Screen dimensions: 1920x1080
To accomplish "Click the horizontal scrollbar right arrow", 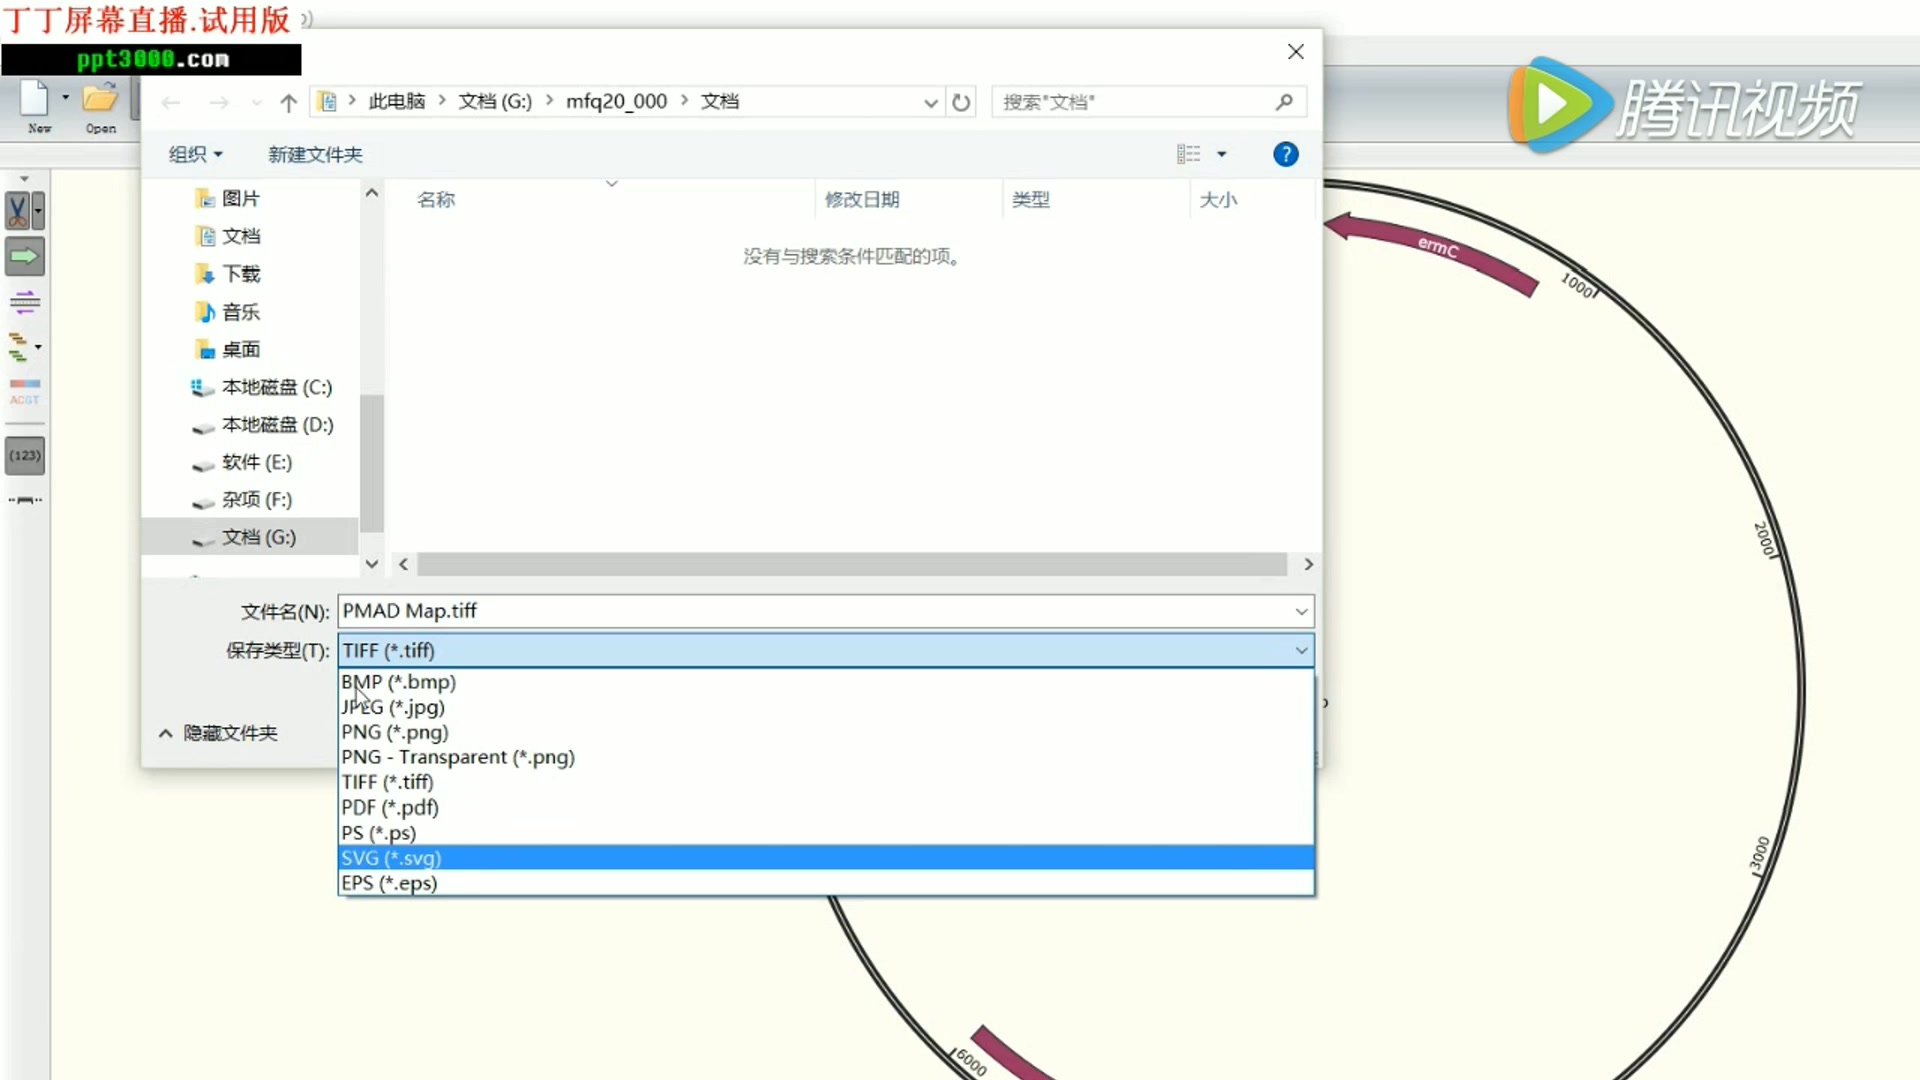I will click(1308, 565).
